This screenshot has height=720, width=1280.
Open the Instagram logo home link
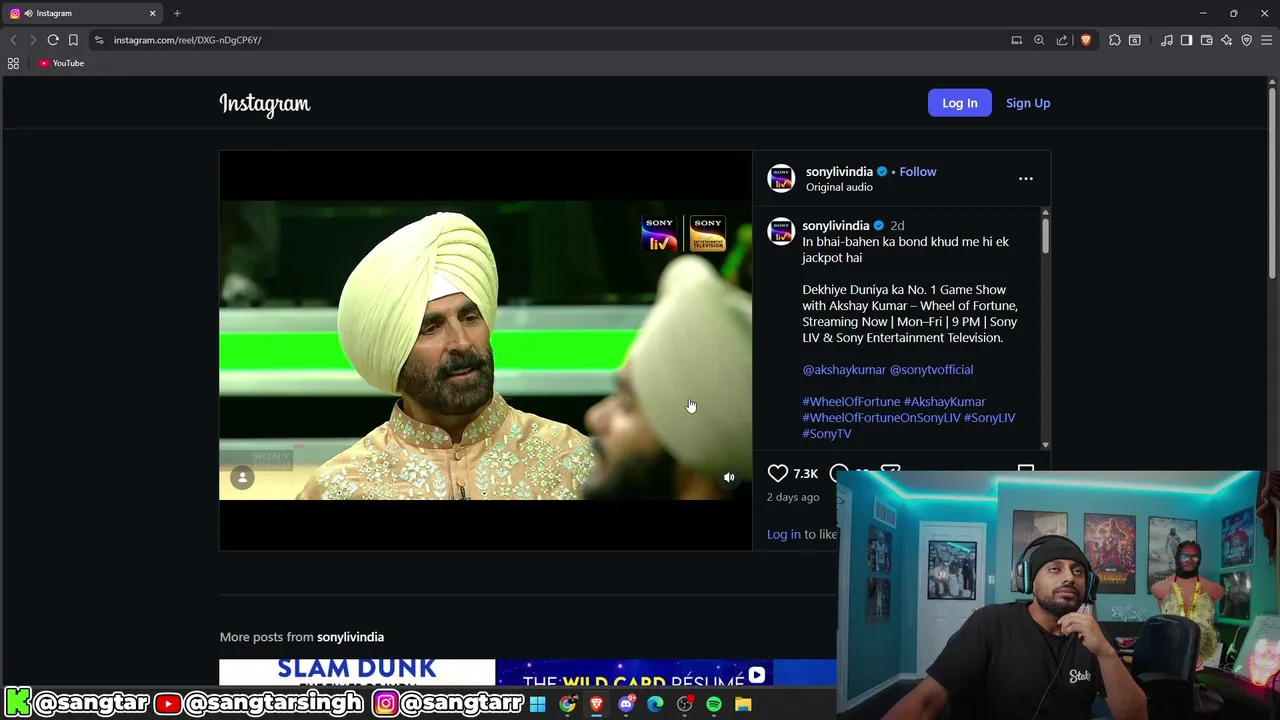(265, 104)
